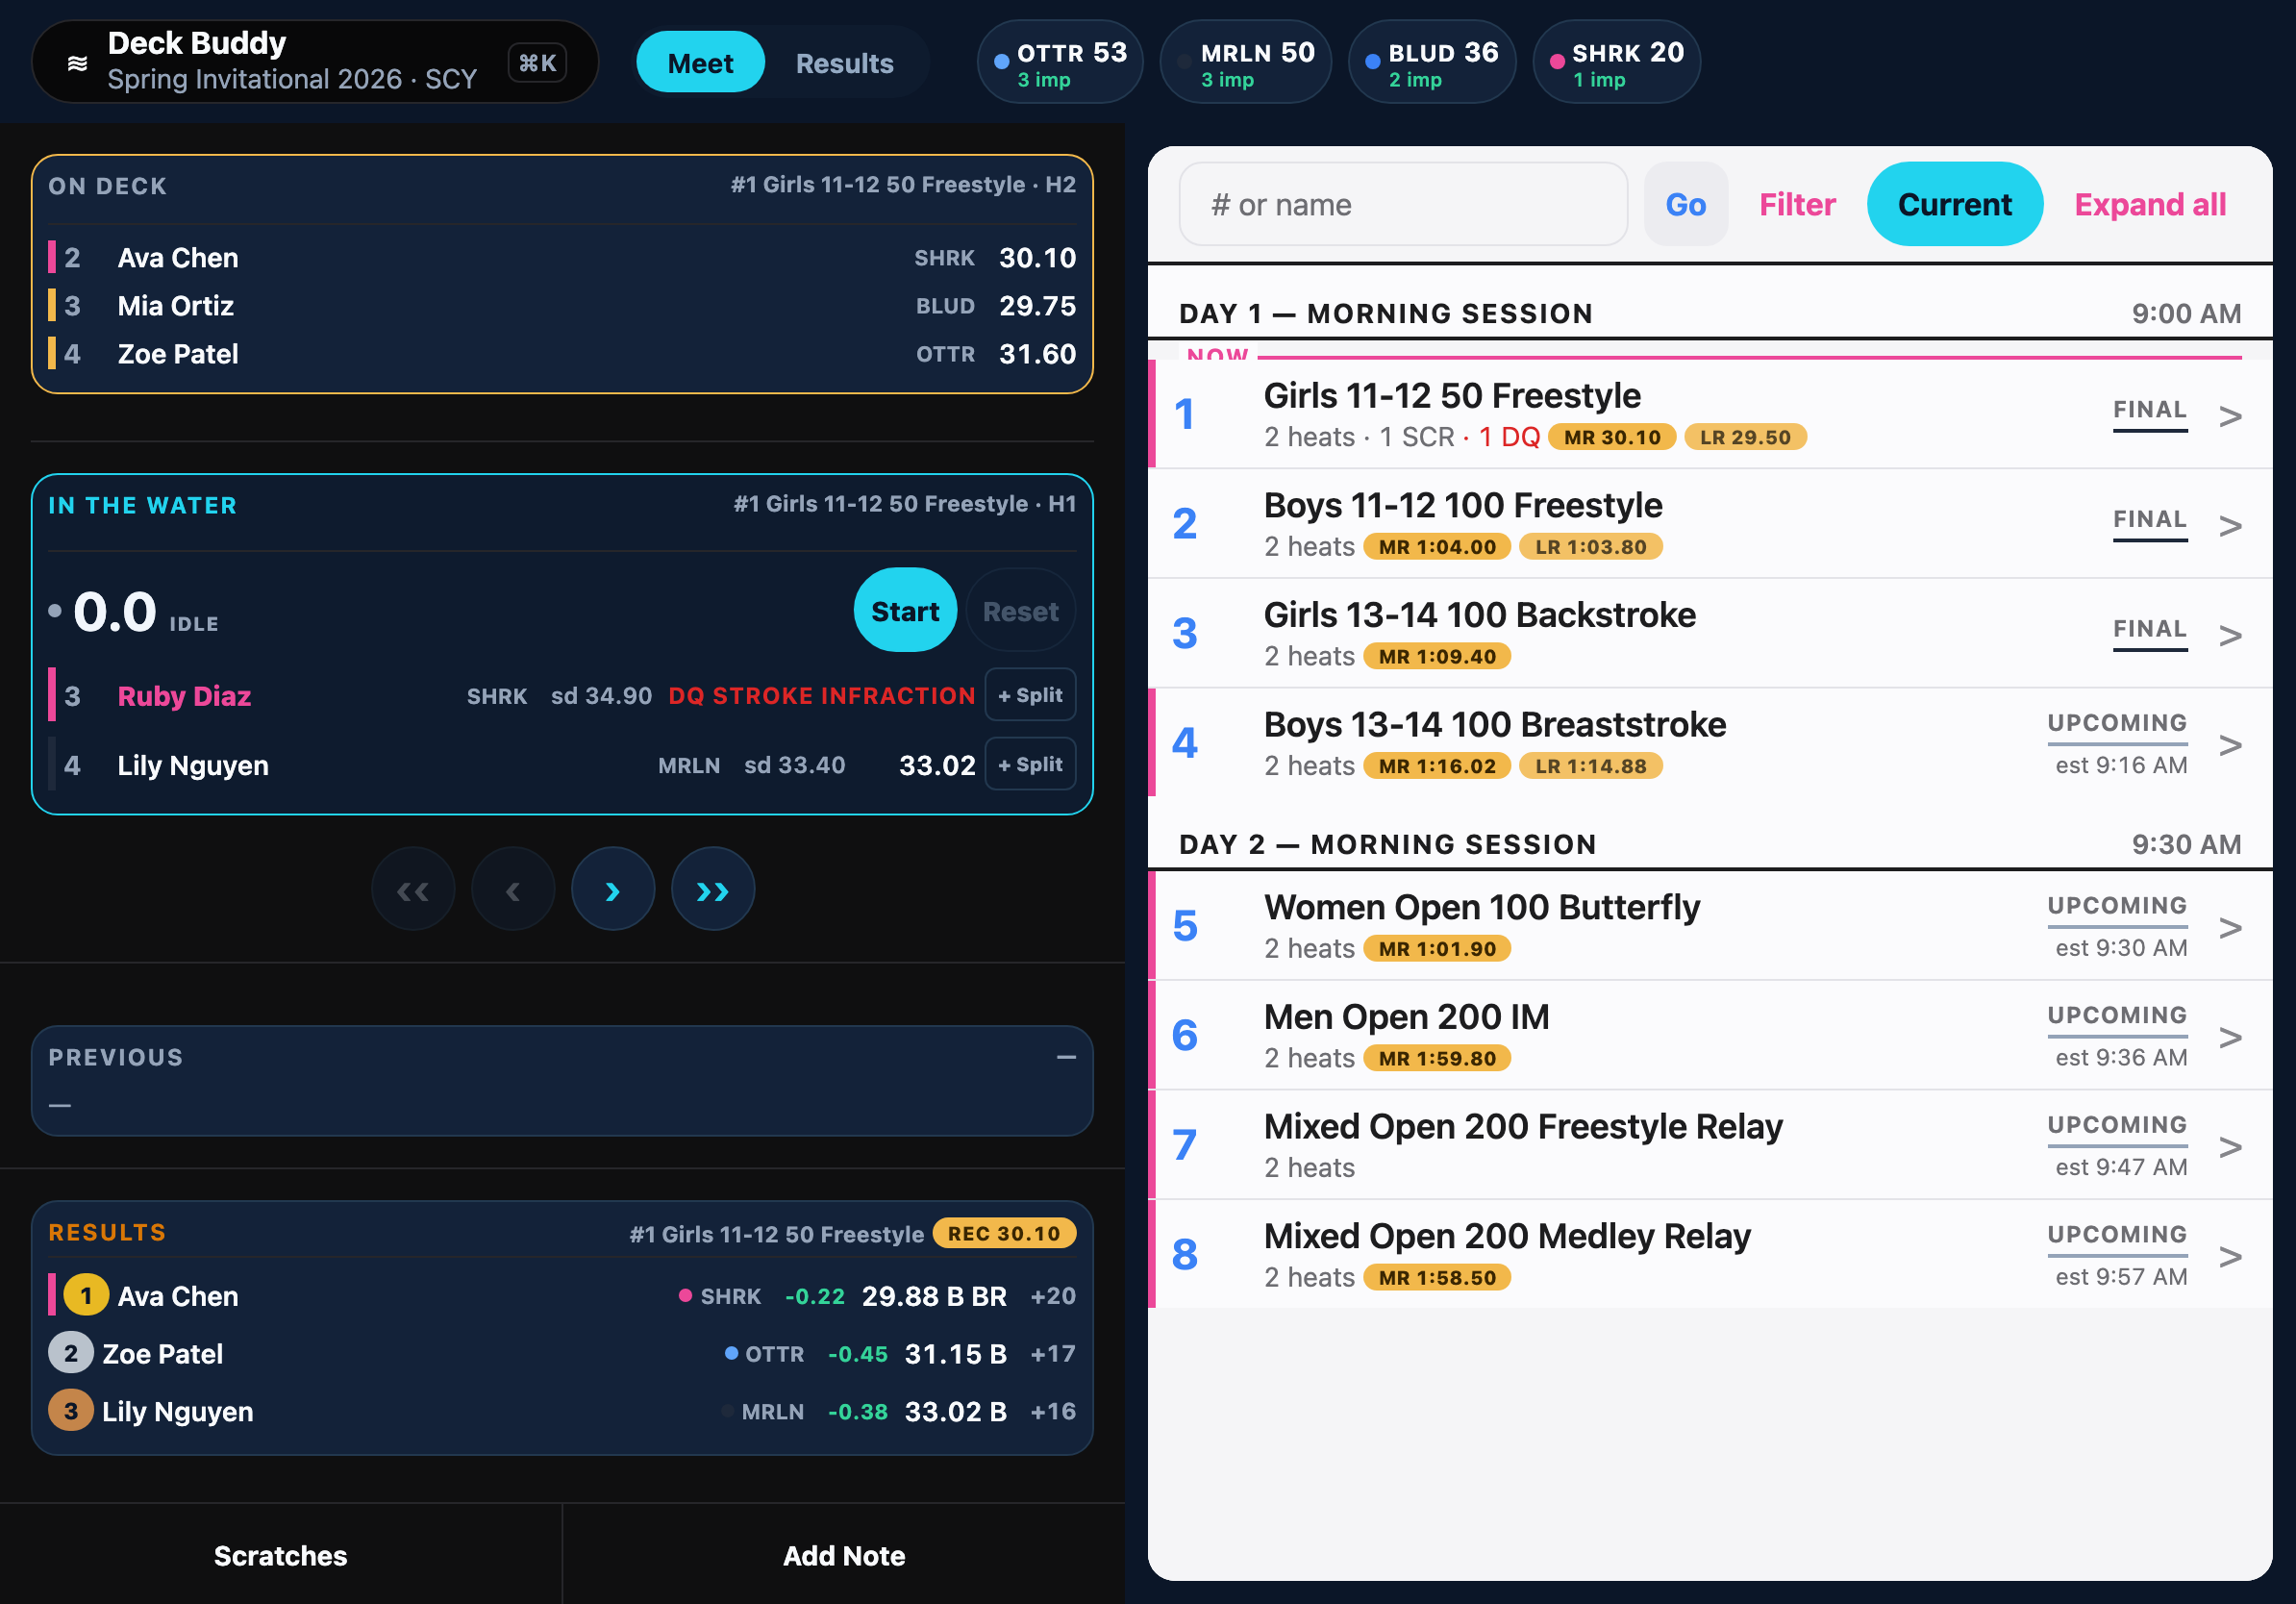Screen dimensions: 2296x1604
Task: Click the '# or name' search field
Action: tap(1403, 204)
